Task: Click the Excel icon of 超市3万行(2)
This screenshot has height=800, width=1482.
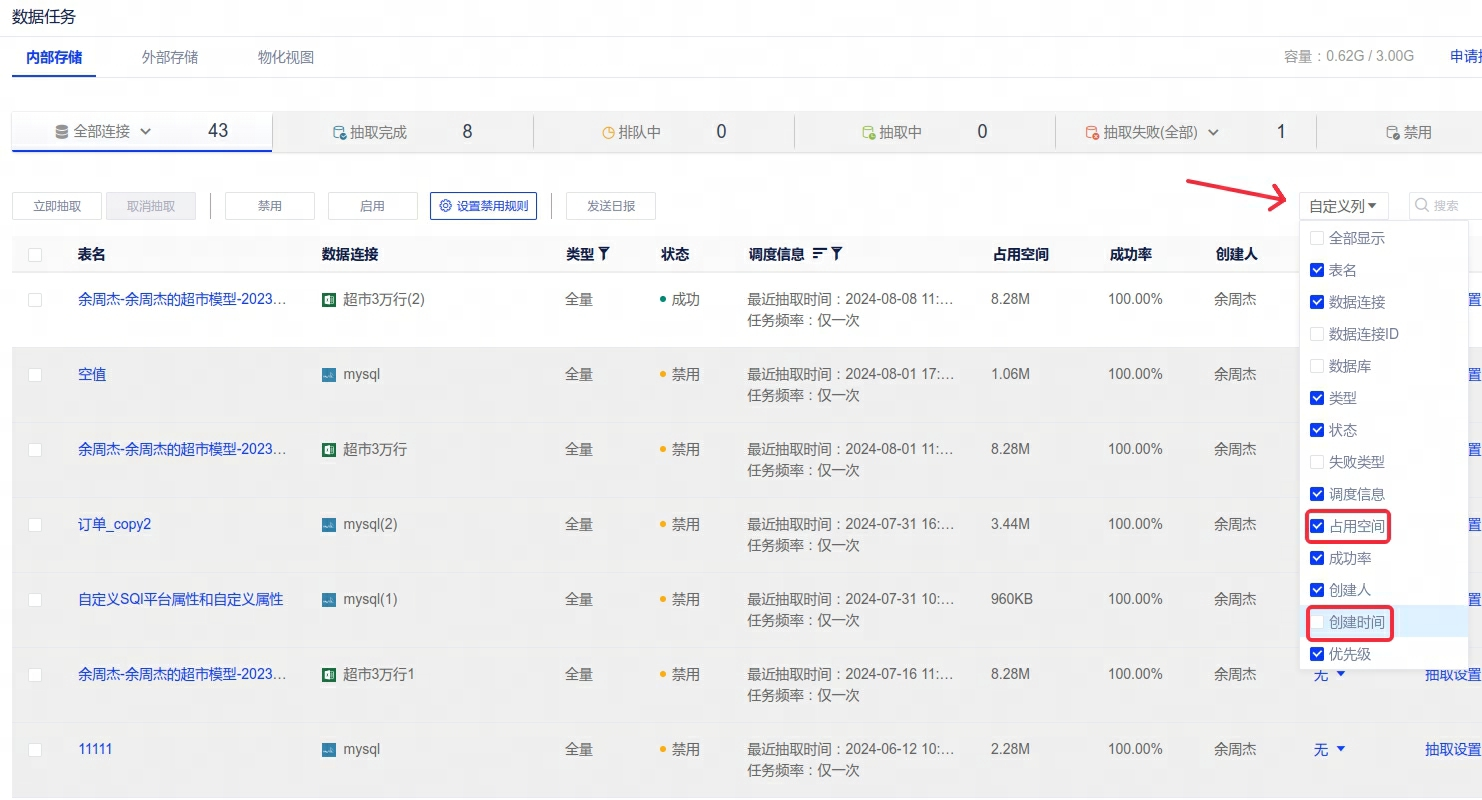Action: [x=328, y=299]
